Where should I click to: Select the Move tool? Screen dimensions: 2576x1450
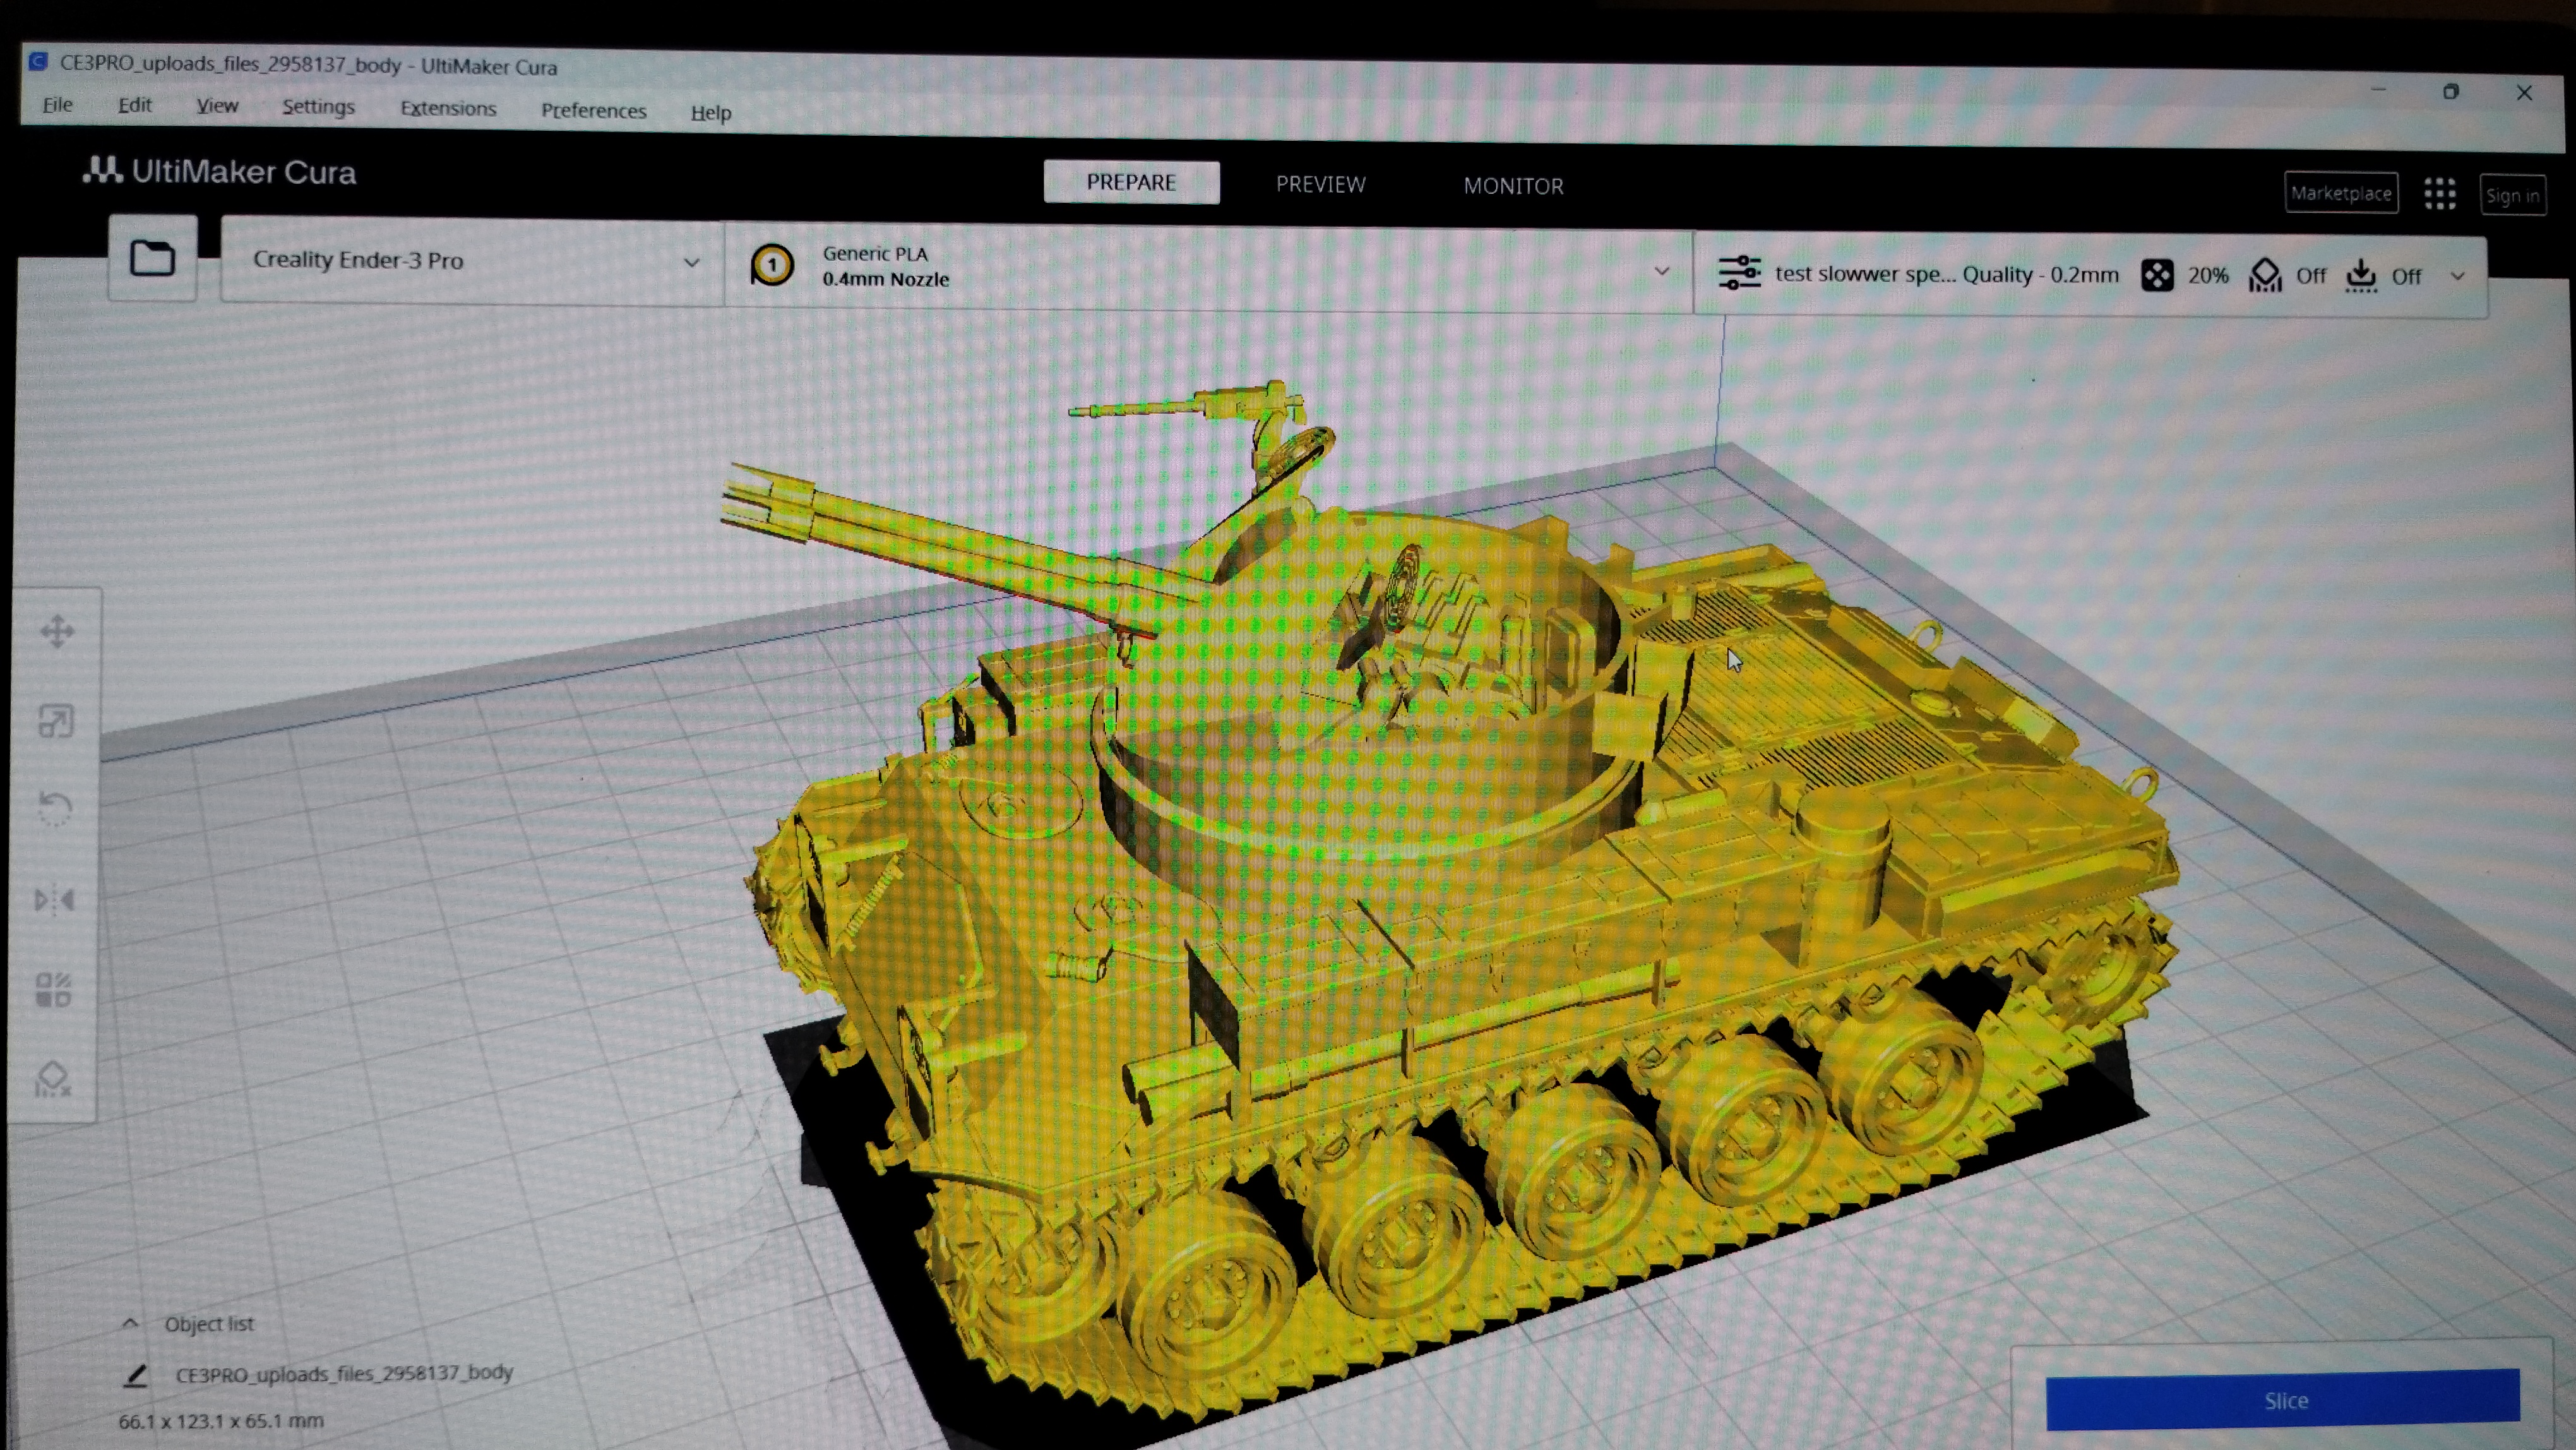[x=56, y=632]
